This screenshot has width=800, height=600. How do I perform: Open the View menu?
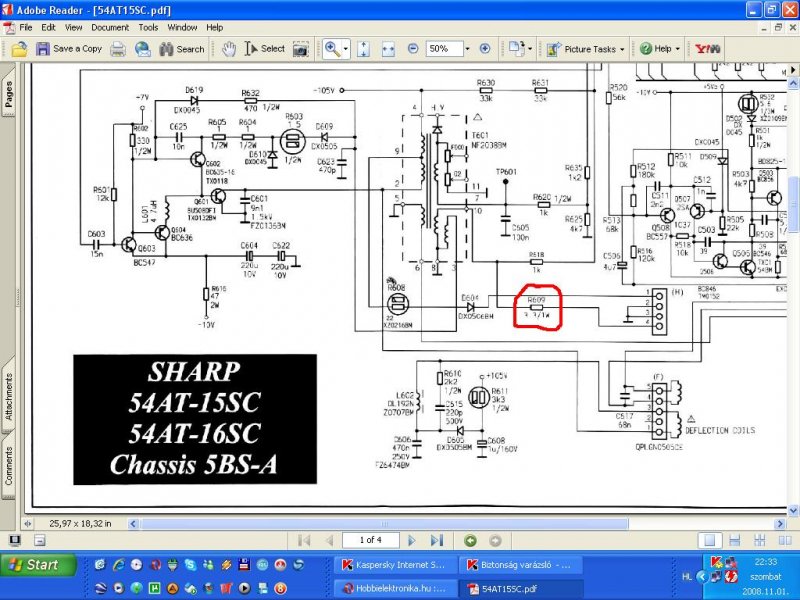coord(73,28)
